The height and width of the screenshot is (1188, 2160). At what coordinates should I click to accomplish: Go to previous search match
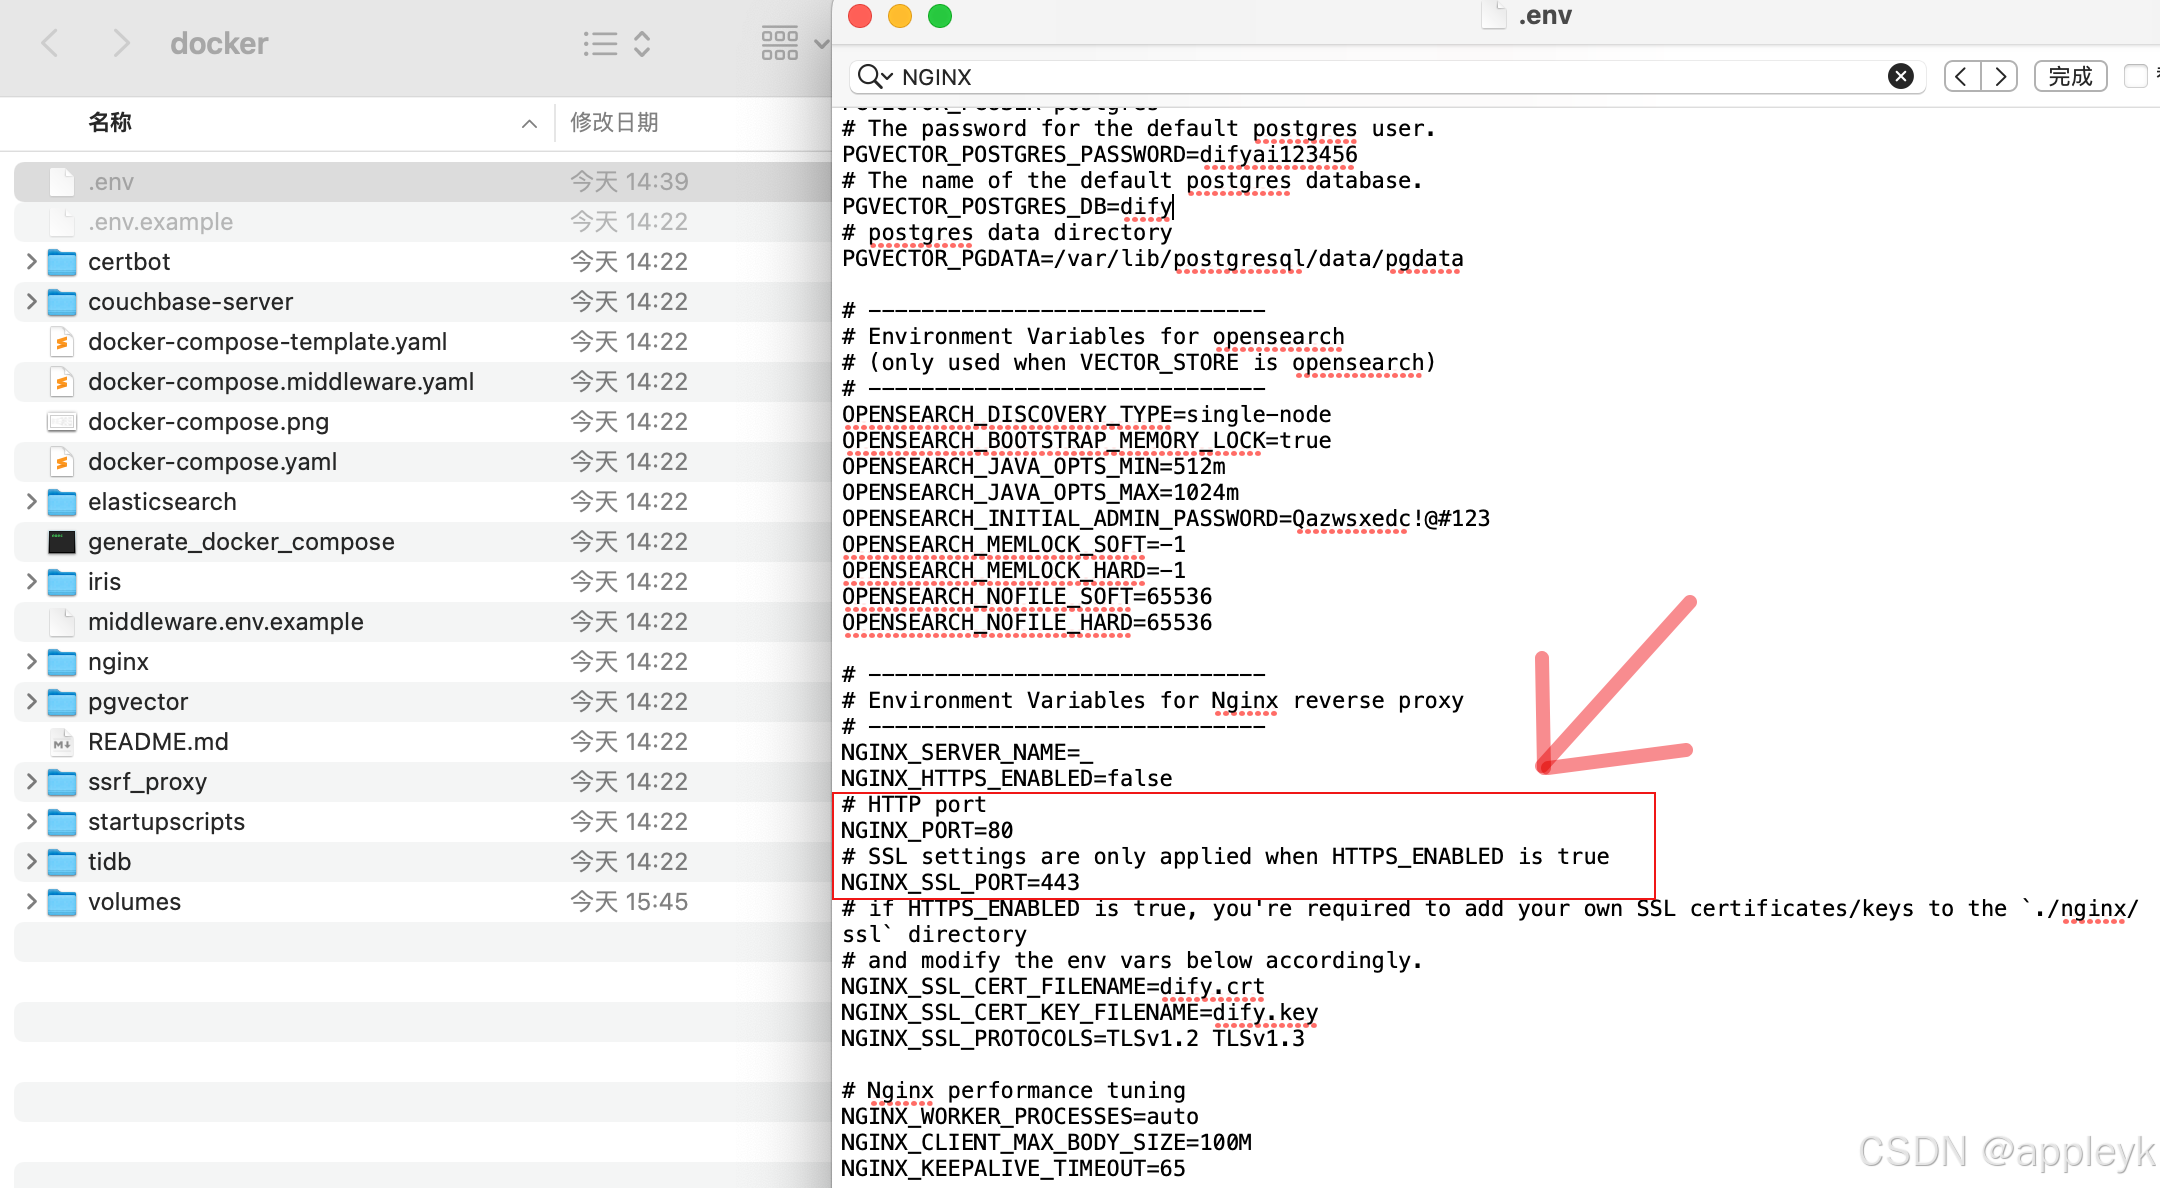pos(1962,76)
